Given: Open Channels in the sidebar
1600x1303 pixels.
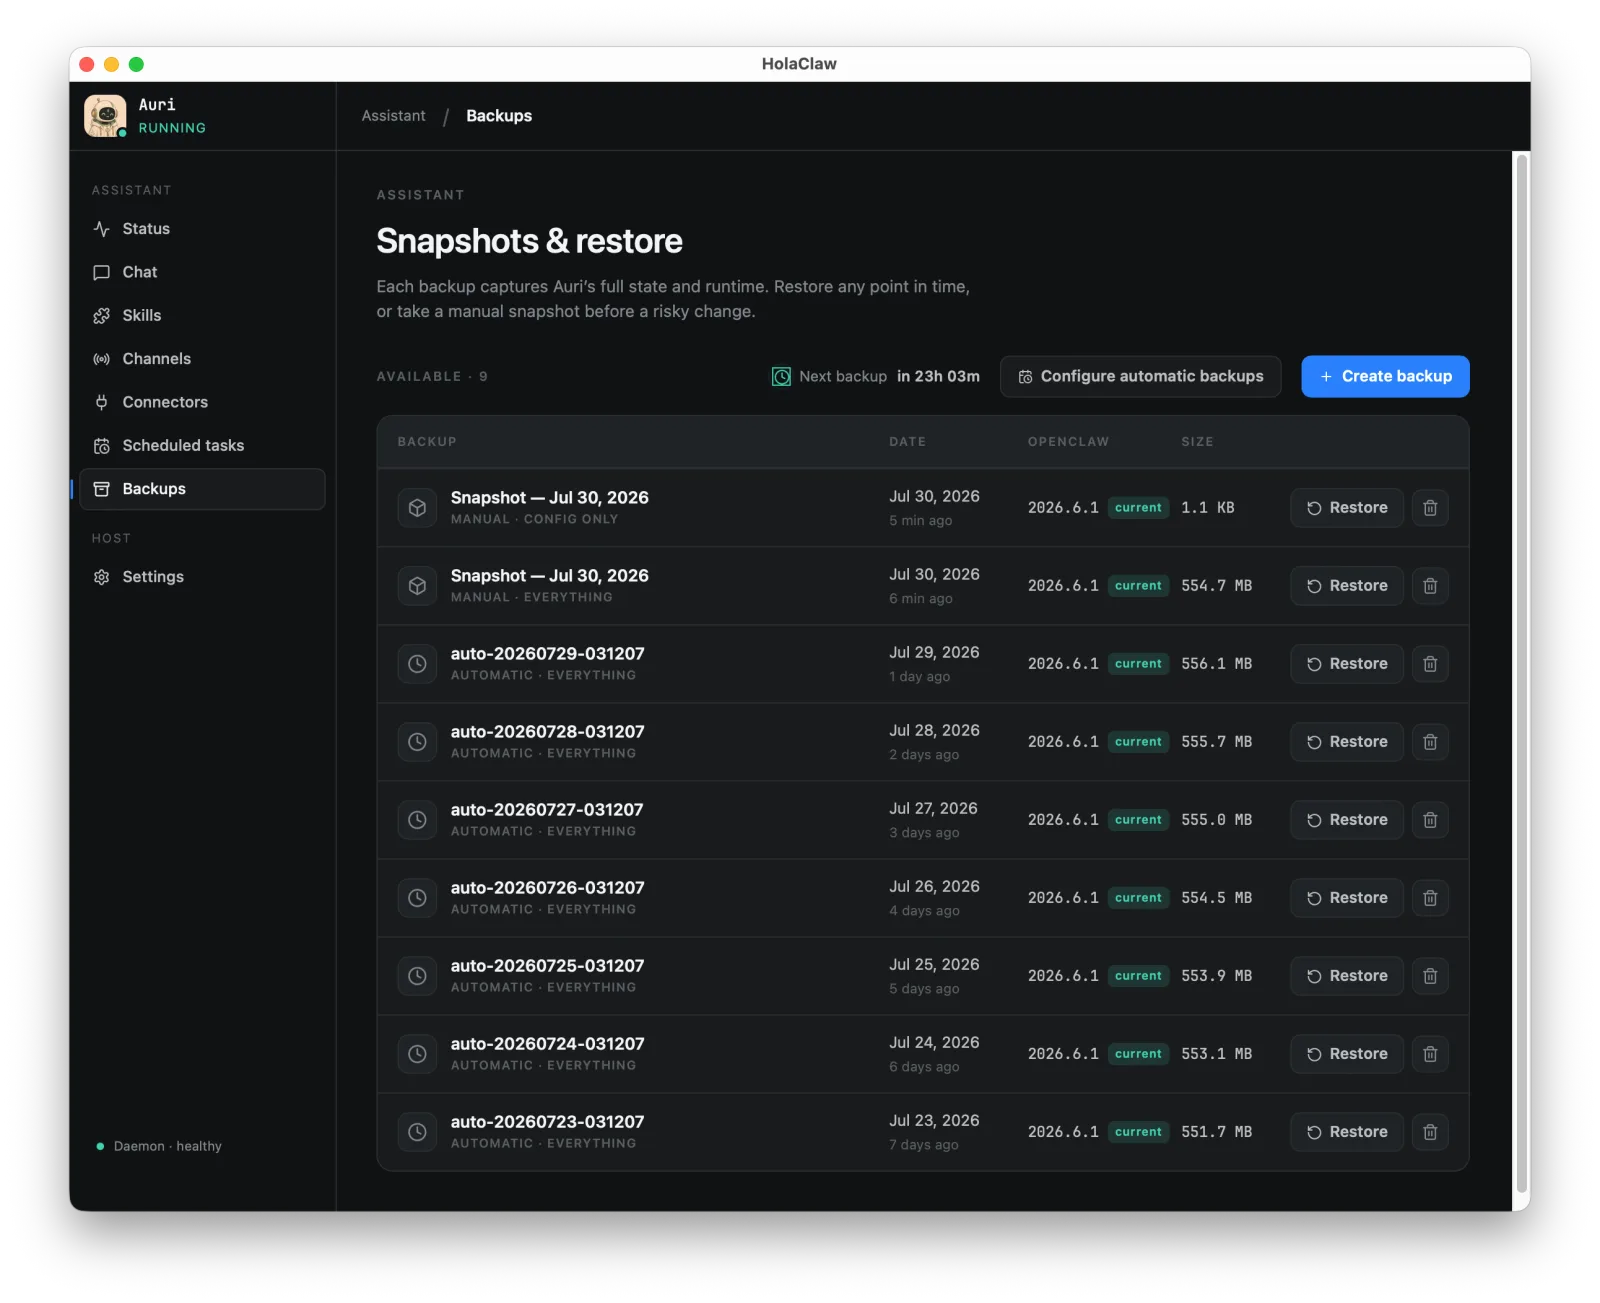Looking at the screenshot, I should coord(202,359).
